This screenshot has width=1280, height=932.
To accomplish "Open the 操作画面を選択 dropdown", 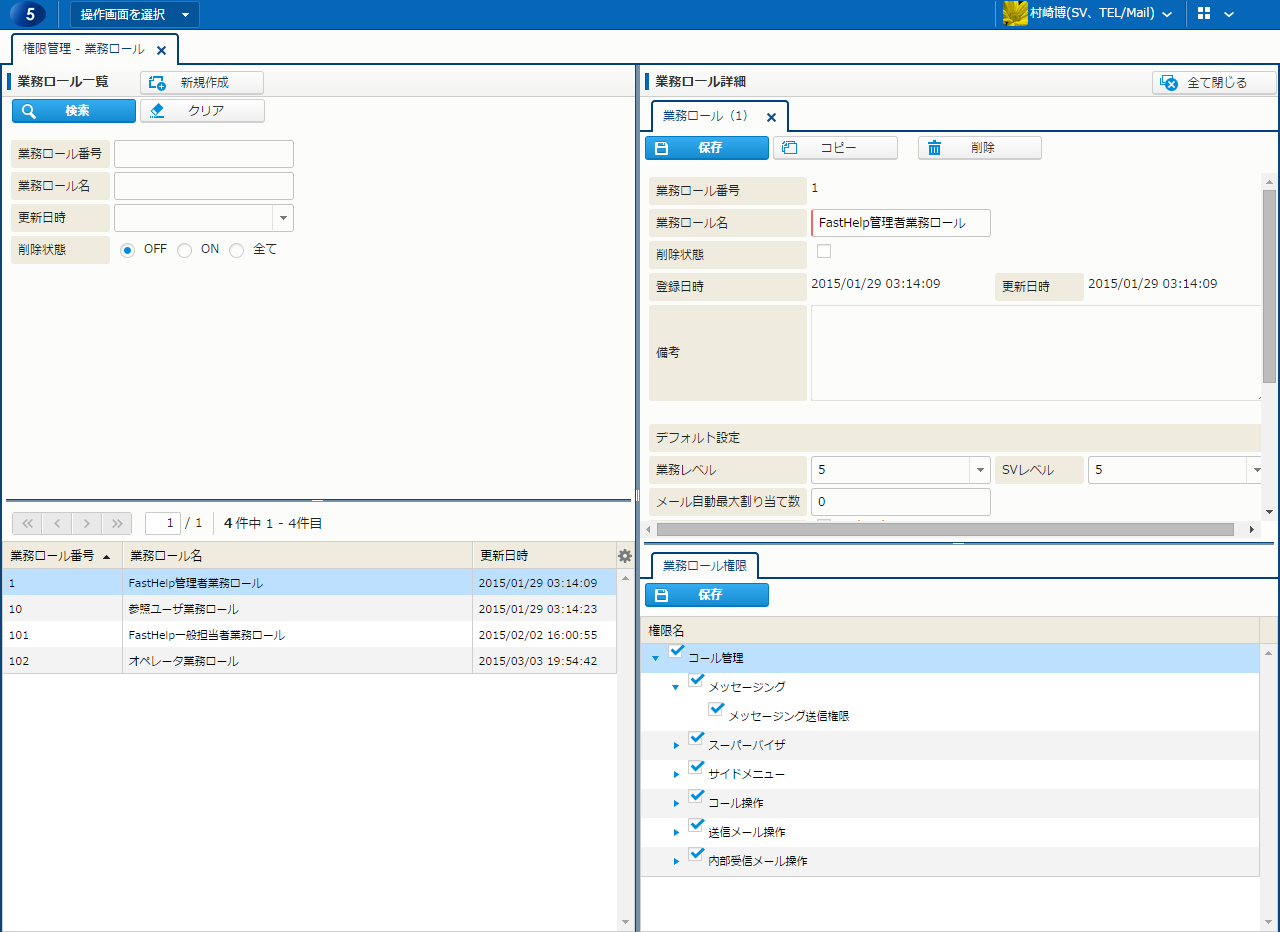I will click(135, 14).
